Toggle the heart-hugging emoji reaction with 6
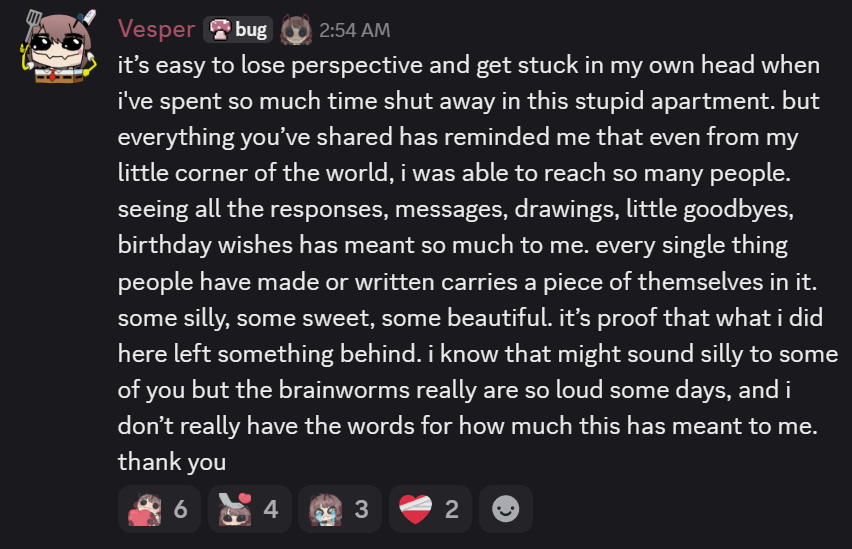Screen dimensions: 852x549 point(158,510)
